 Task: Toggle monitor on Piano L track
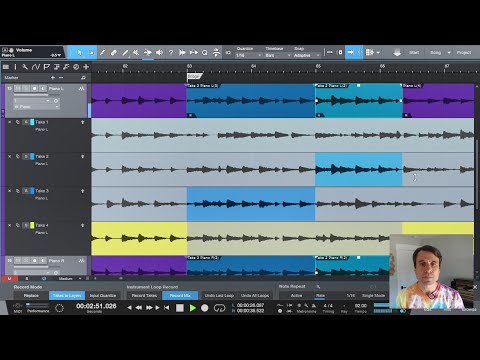pyautogui.click(x=43, y=89)
